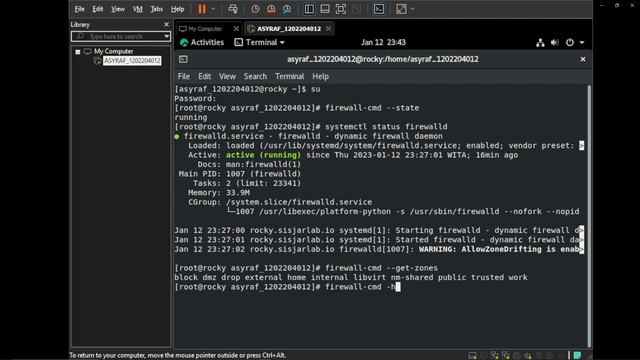Image resolution: width=640 pixels, height=360 pixels.
Task: Click the GNOME network status icon
Action: click(540, 42)
